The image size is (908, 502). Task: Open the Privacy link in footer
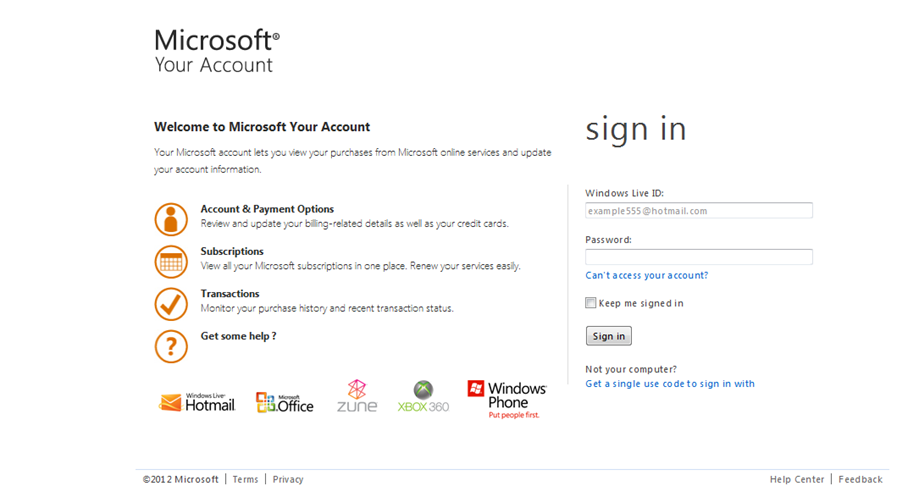coord(288,480)
